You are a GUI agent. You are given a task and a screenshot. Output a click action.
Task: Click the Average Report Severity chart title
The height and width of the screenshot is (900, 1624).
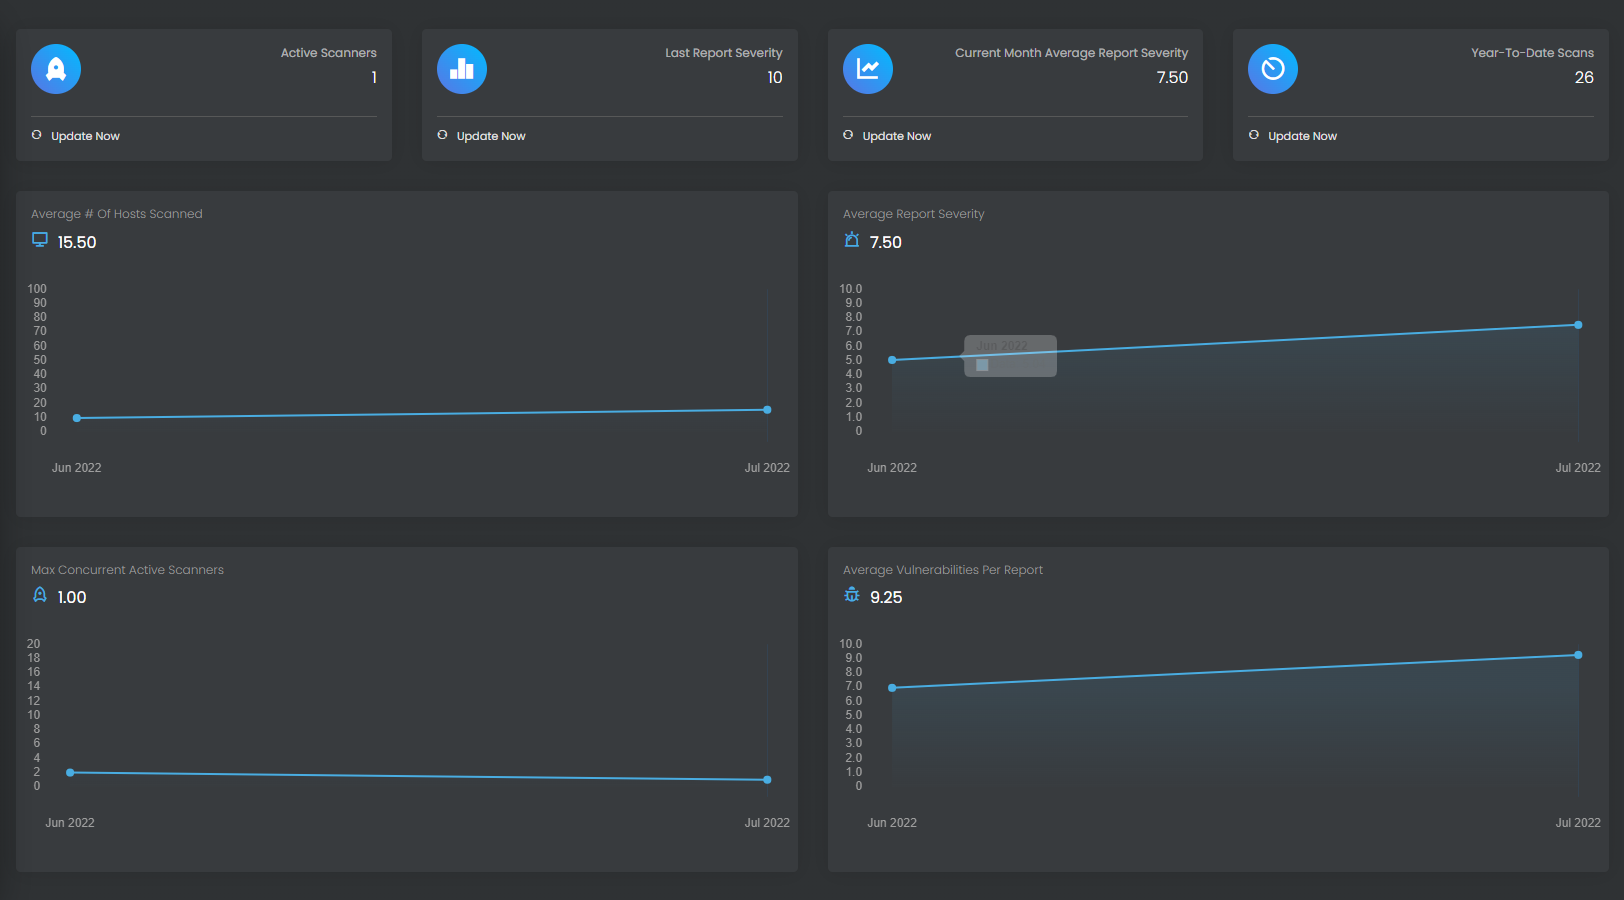pyautogui.click(x=913, y=214)
